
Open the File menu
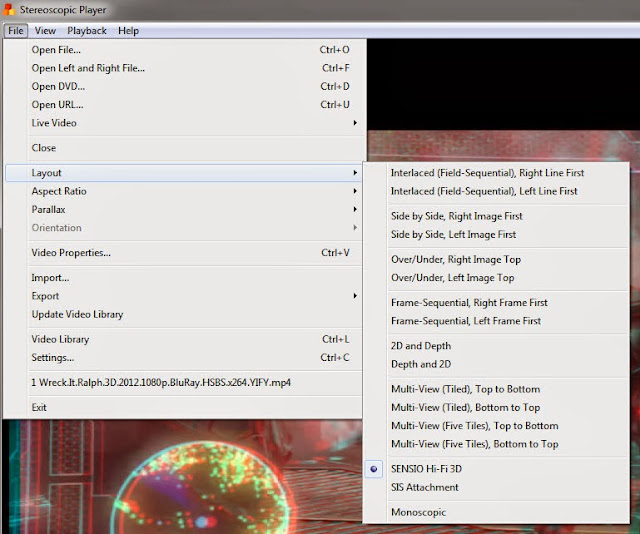[16, 31]
